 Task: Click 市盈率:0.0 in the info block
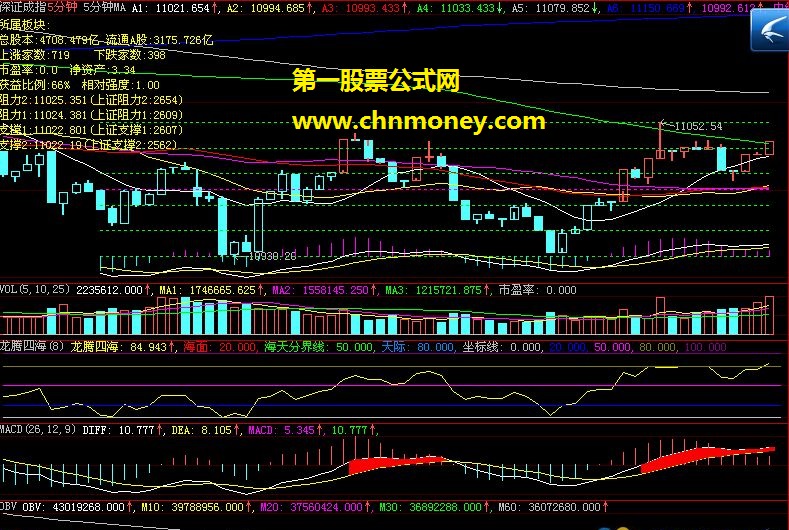pos(29,70)
